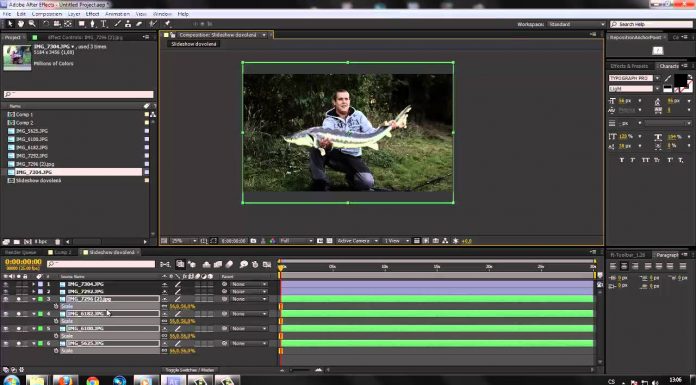Select the Pan Behind anchor point tool
The width and height of the screenshot is (696, 385).
point(68,24)
